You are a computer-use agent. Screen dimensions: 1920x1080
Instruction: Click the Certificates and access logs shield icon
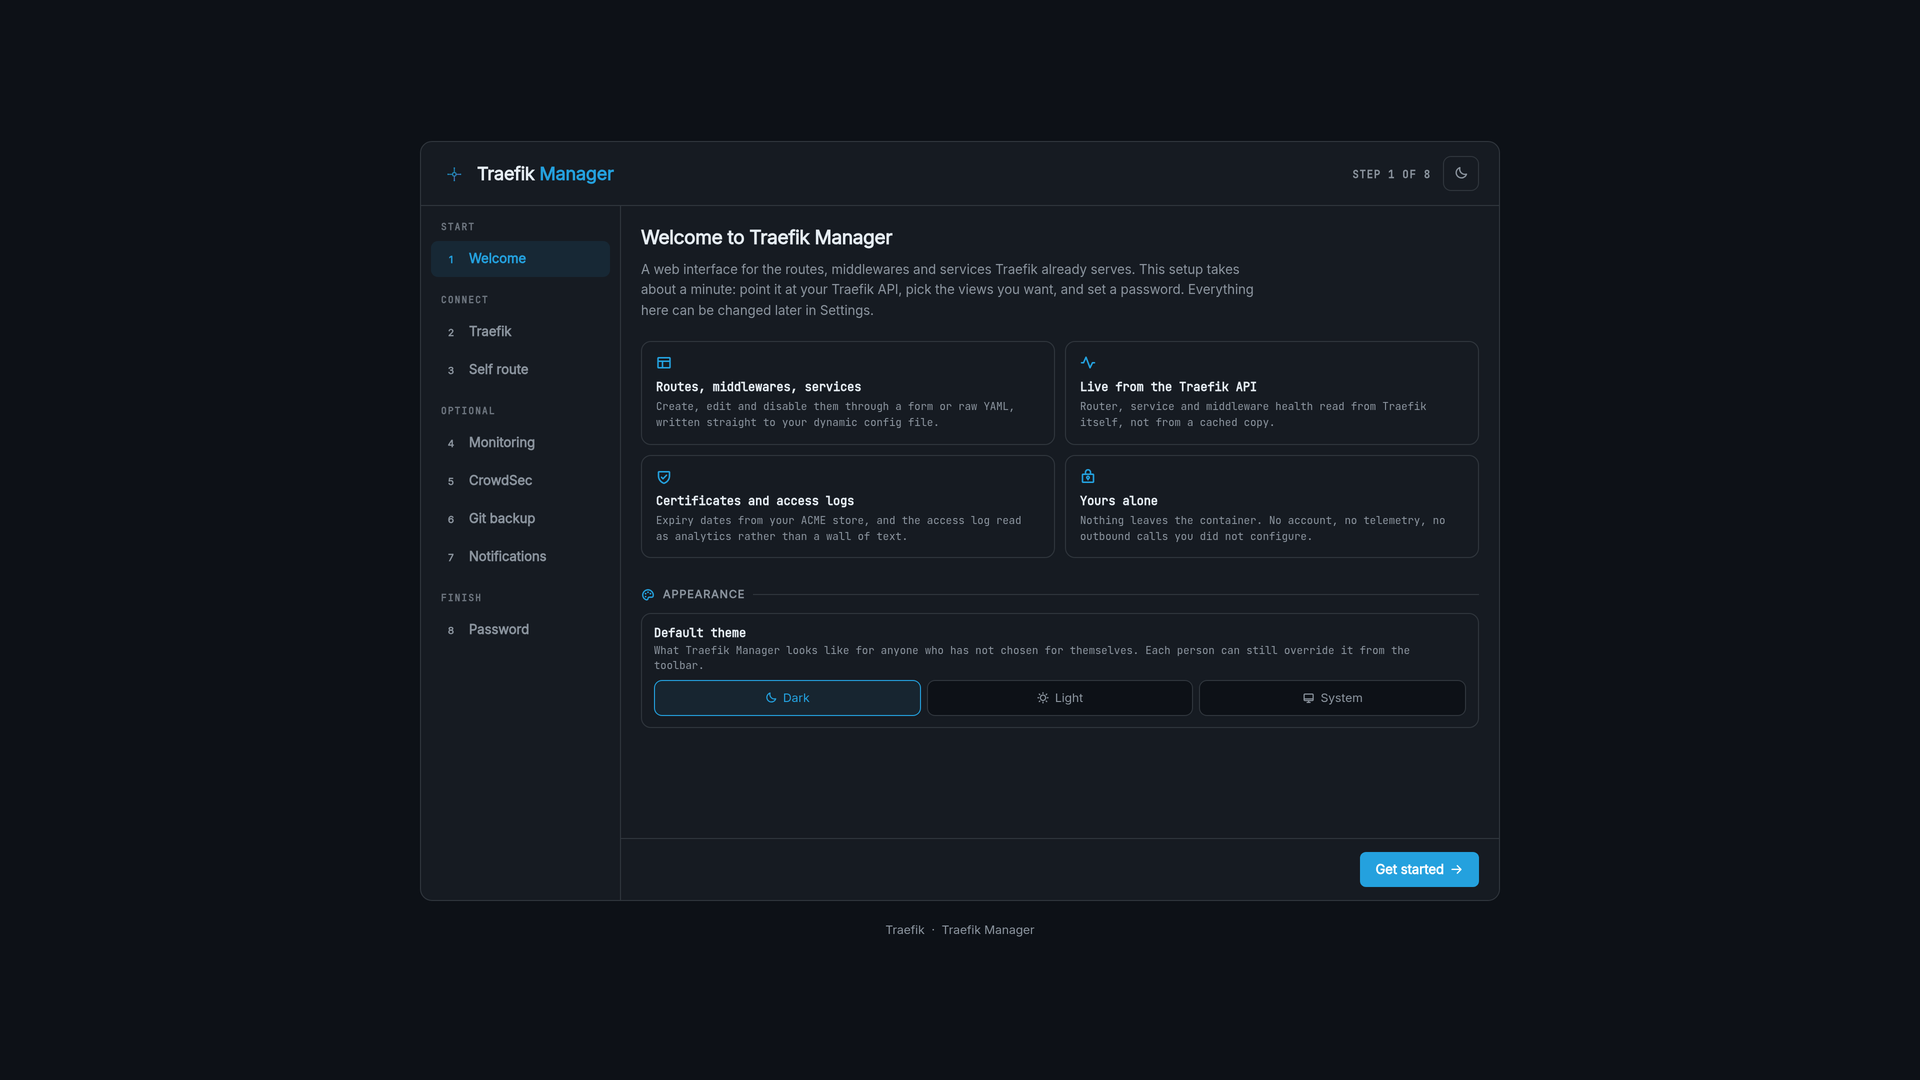coord(664,477)
